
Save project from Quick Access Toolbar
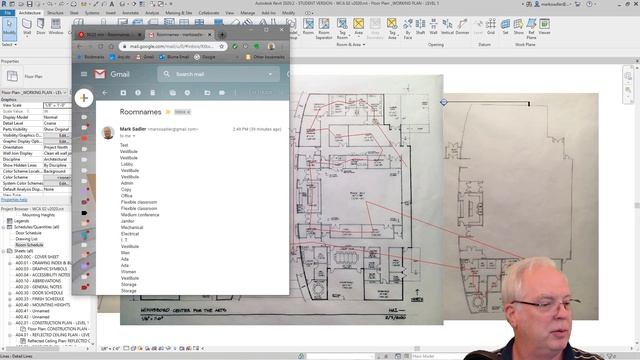pos(29,4)
